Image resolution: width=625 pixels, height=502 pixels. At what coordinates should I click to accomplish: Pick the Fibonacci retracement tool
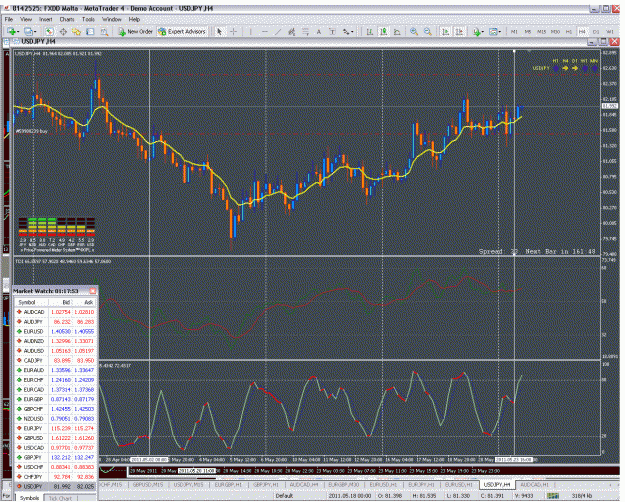[x=305, y=31]
